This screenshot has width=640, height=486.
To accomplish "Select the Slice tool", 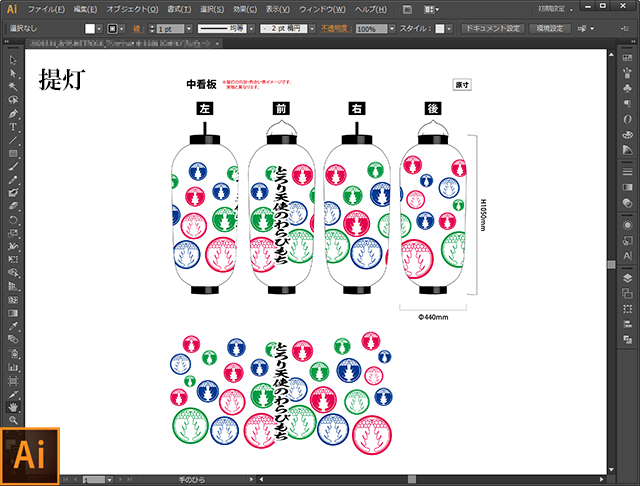I will pyautogui.click(x=13, y=394).
